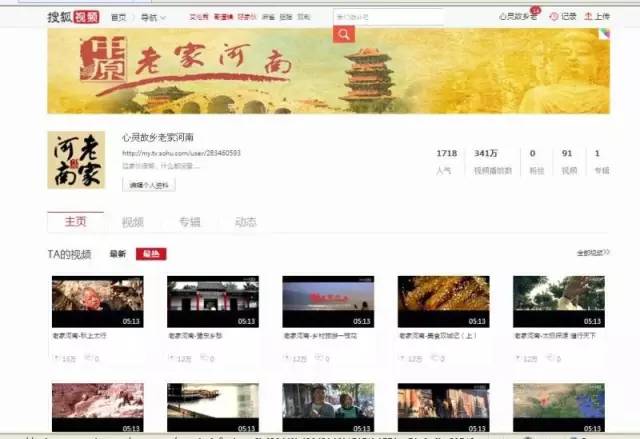This screenshot has width=640, height=439.
Task: Click inside the top search input field
Action: [389, 17]
